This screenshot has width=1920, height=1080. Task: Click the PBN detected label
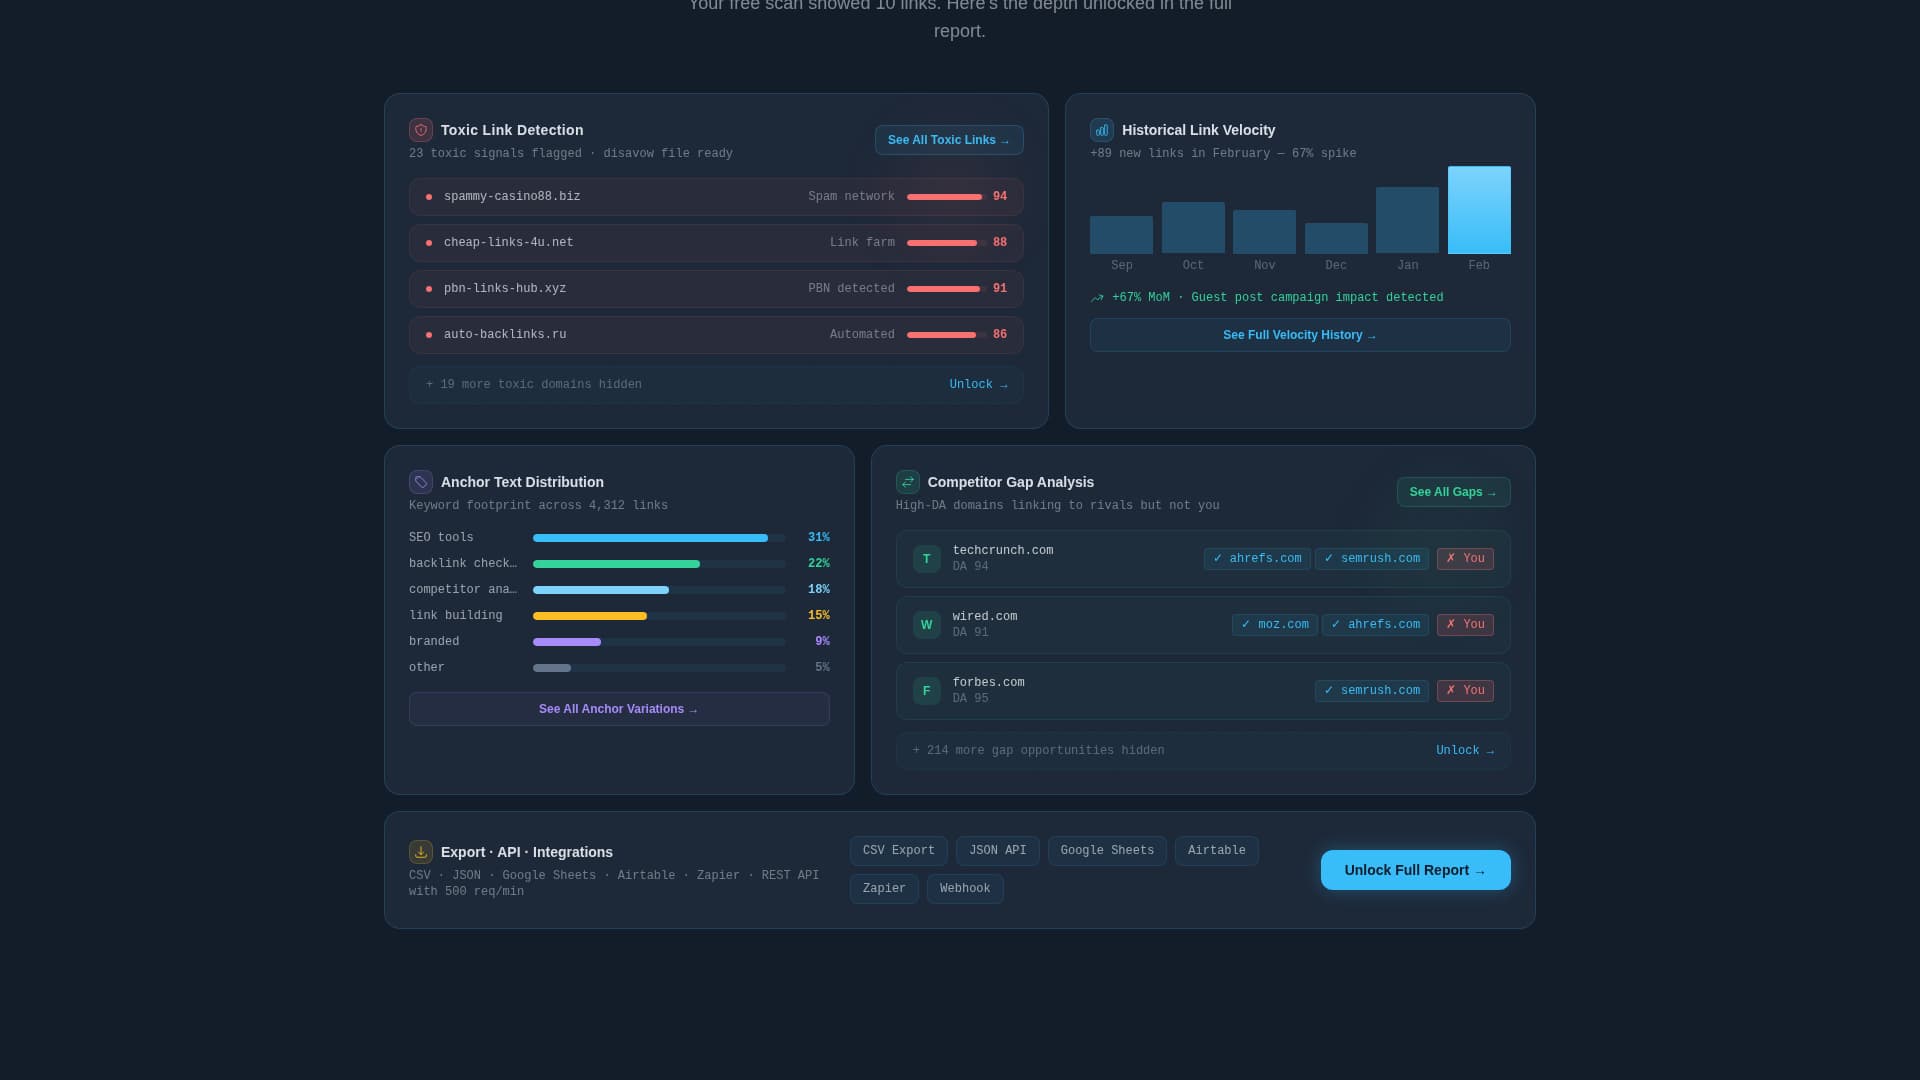pyautogui.click(x=851, y=289)
